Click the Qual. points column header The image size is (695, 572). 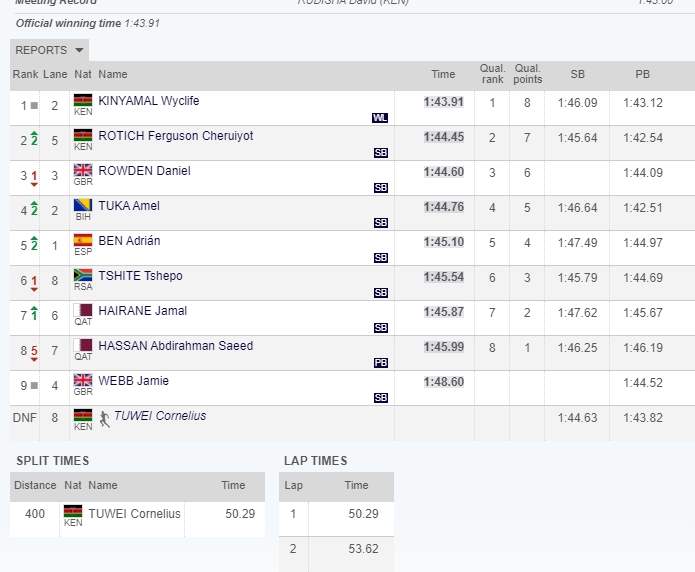527,75
